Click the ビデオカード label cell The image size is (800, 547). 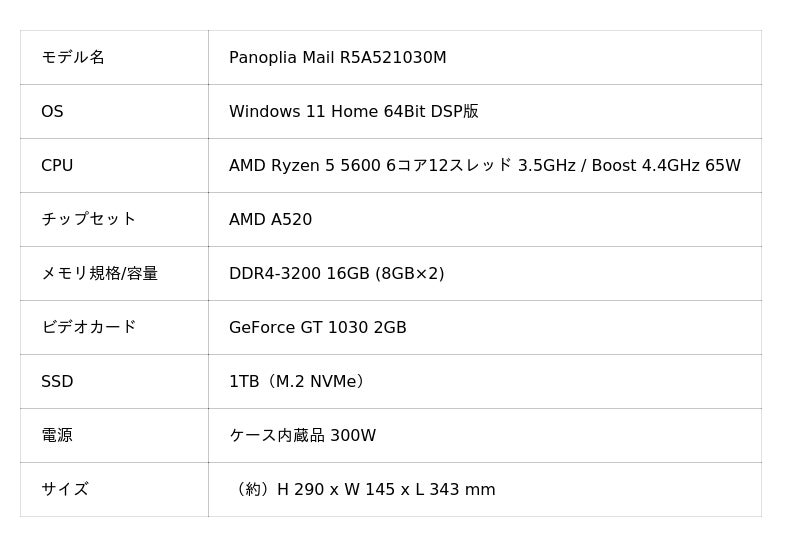click(88, 328)
